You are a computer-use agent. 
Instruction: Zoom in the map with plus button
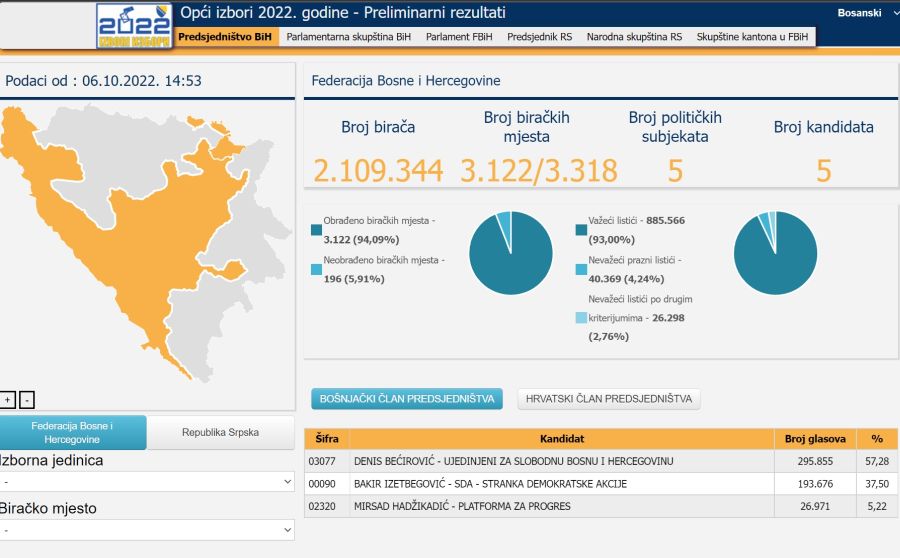[8, 399]
